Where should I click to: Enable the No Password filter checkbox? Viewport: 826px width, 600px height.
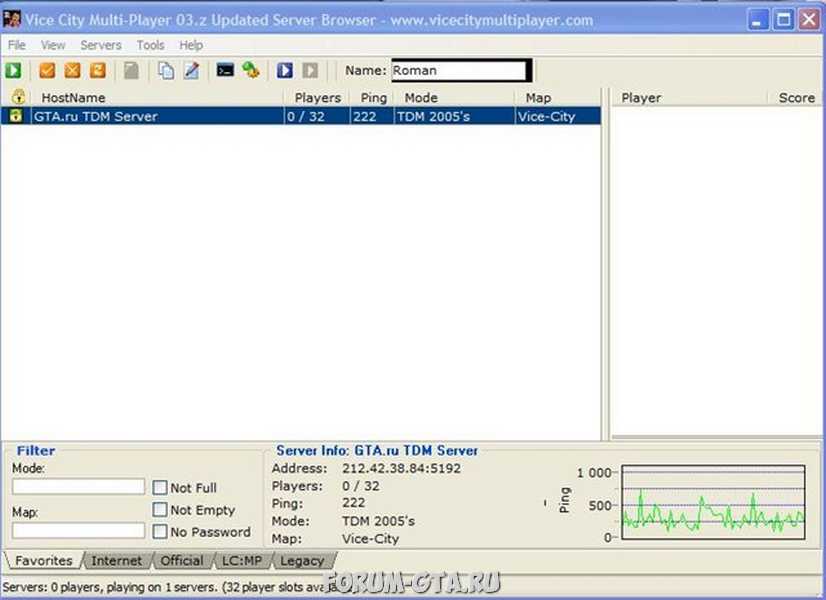tap(160, 532)
